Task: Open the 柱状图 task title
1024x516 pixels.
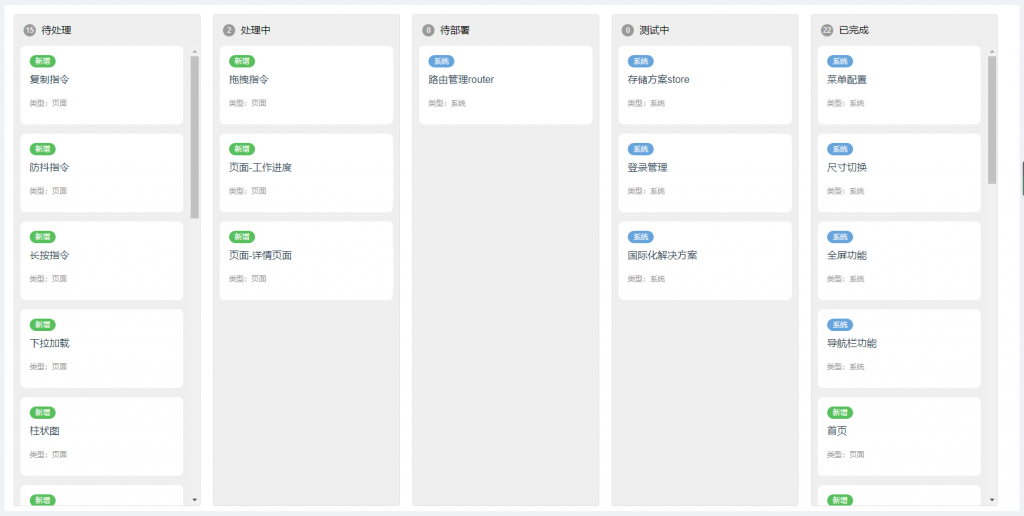Action: coord(44,431)
